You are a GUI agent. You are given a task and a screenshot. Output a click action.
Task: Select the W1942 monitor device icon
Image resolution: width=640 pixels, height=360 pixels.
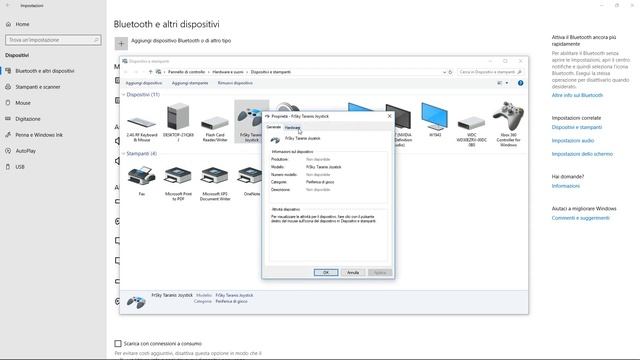[435, 120]
